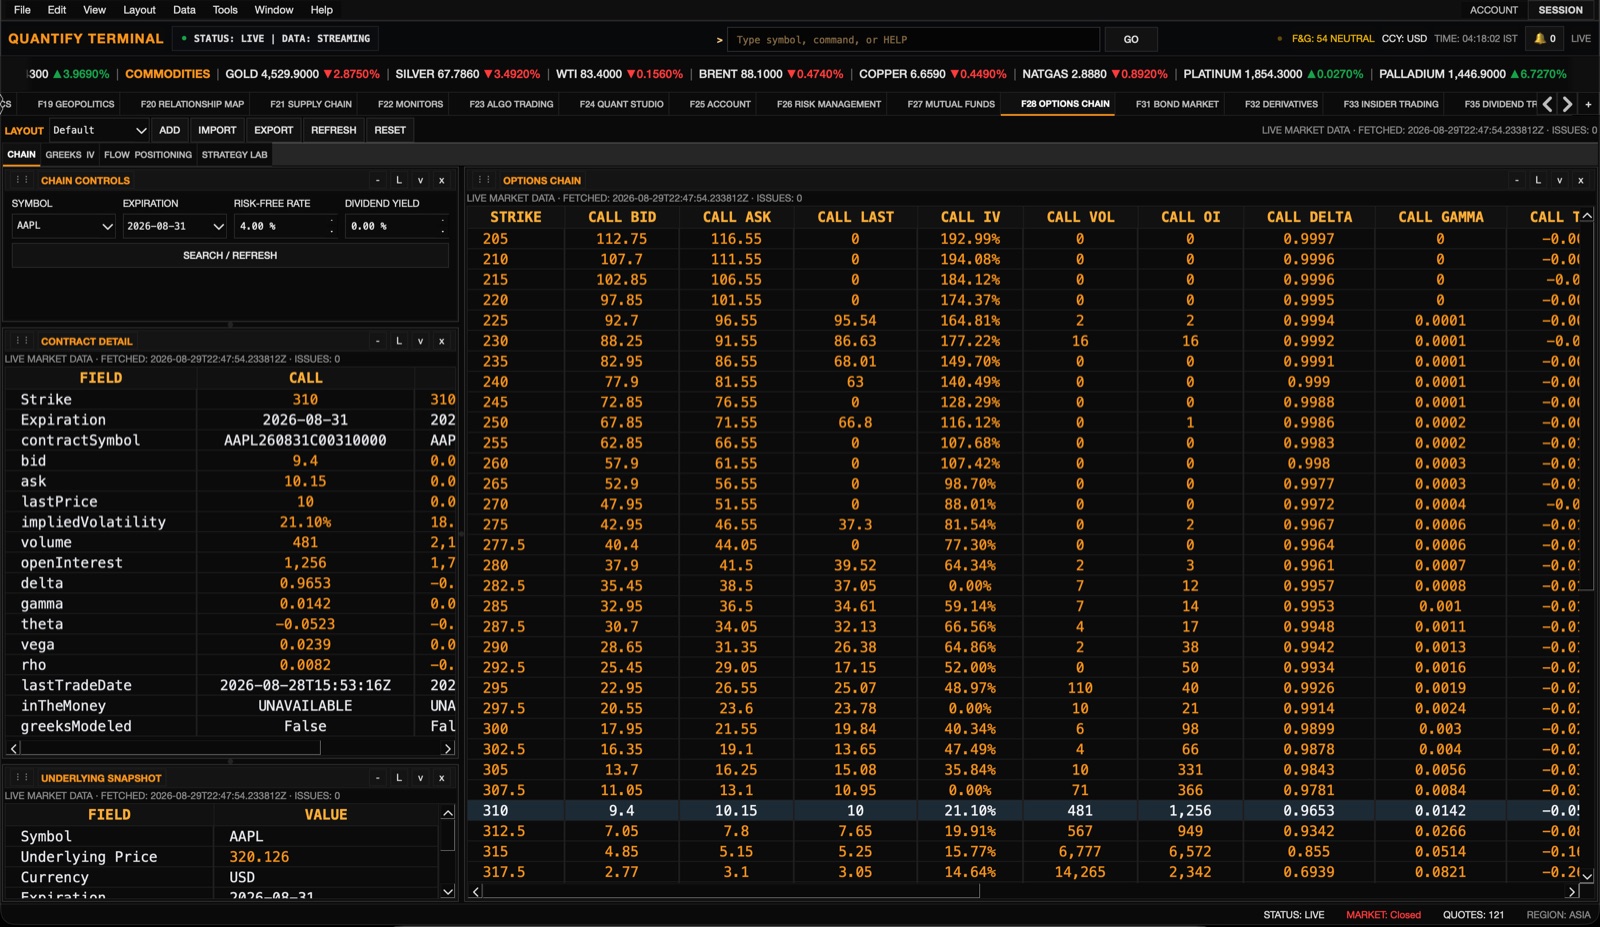
Task: Click the L button on Underlying Snapshot
Action: [x=399, y=778]
